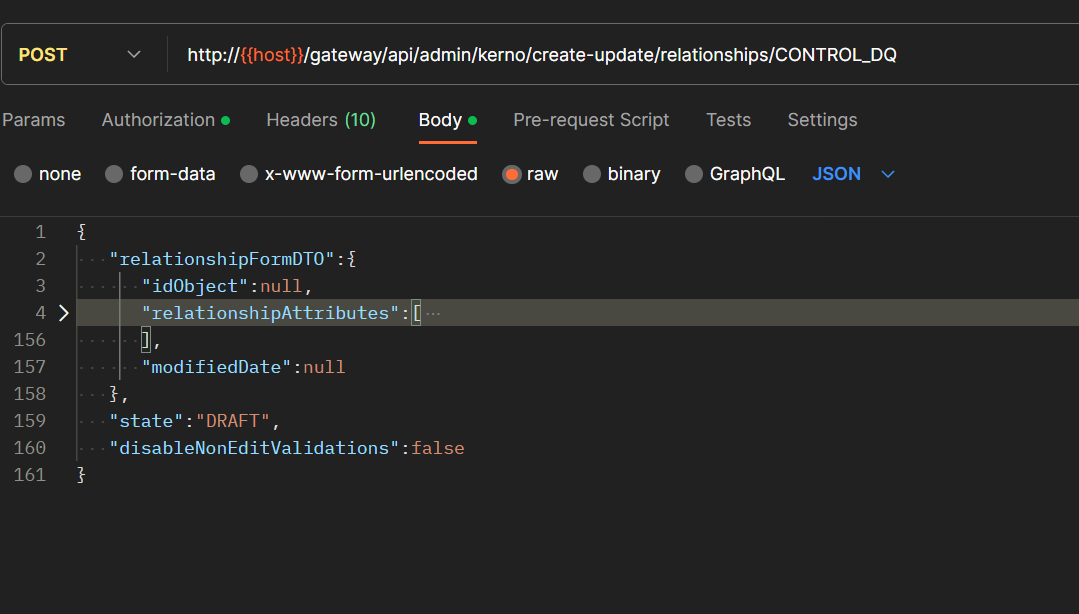Choose form-data body type
Image resolution: width=1079 pixels, height=614 pixels.
[114, 174]
